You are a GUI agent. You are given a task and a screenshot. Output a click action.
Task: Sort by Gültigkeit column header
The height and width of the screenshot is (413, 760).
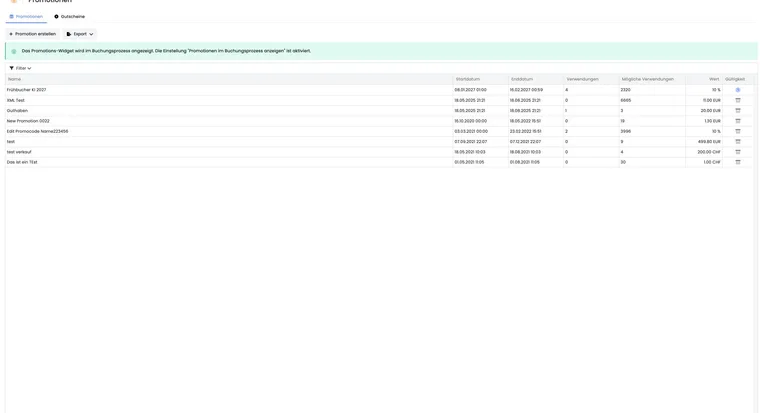tap(735, 79)
